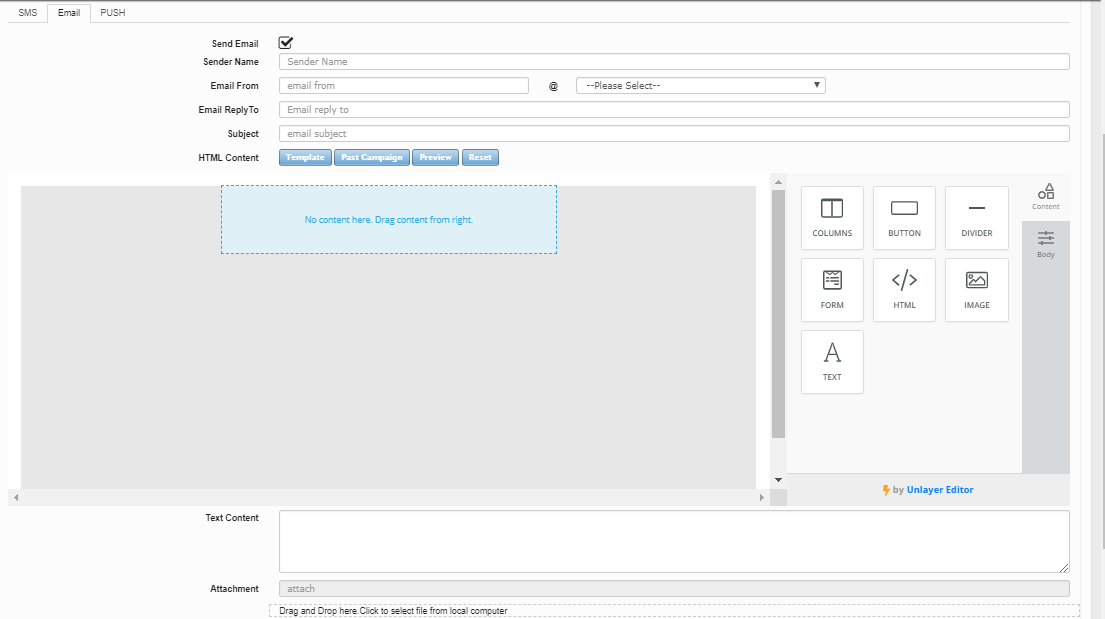Click the attachment drag and drop area

(x=673, y=611)
